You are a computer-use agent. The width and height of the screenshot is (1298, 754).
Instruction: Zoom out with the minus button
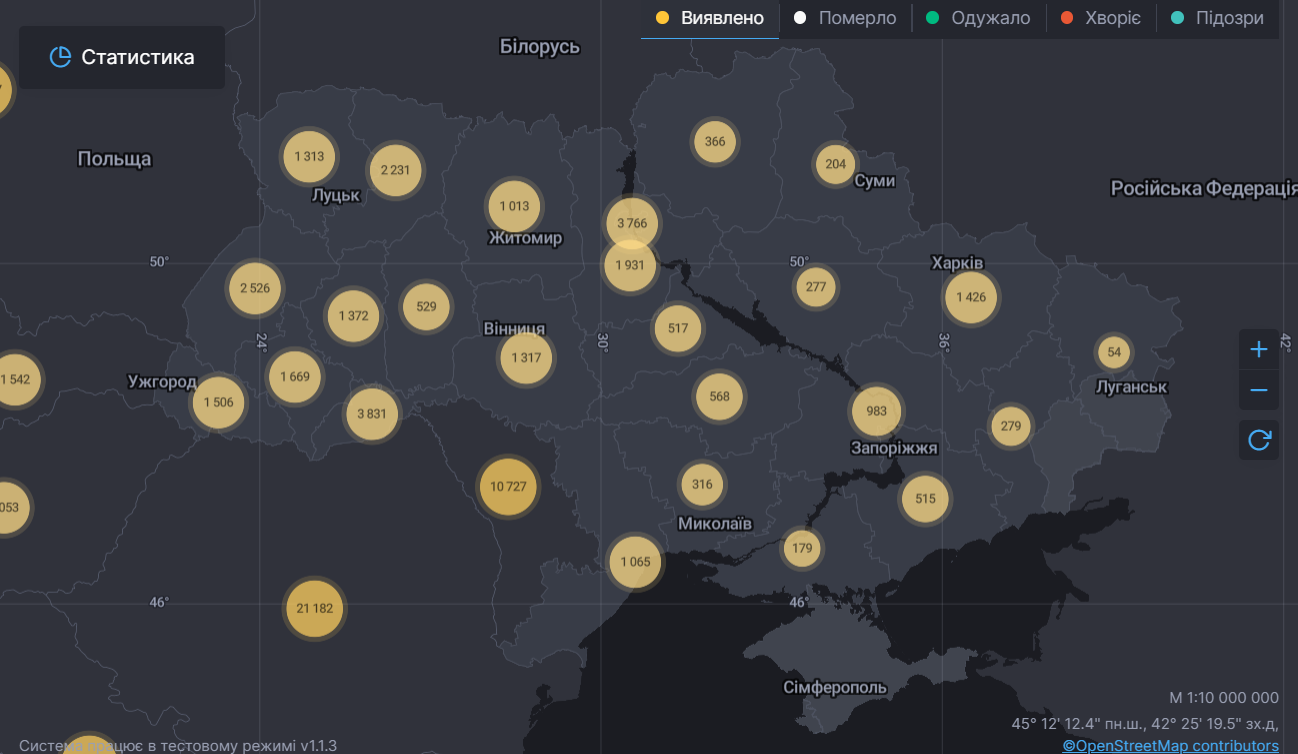click(x=1259, y=390)
